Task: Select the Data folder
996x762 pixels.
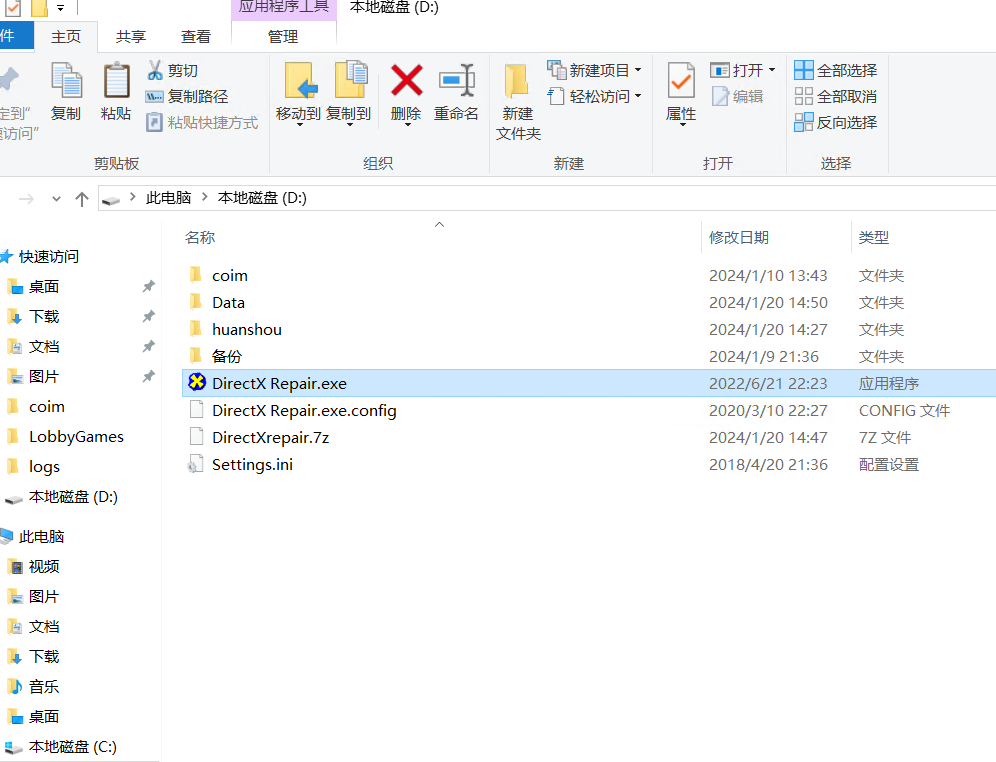Action: tap(589, 303)
